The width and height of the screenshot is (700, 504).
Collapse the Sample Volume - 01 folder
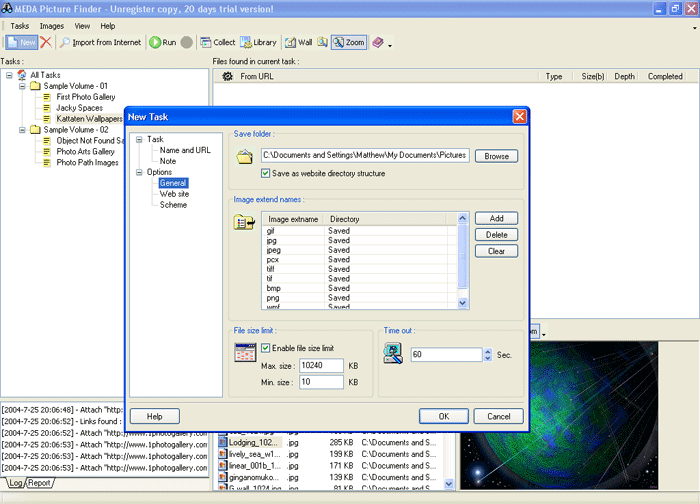pyautogui.click(x=22, y=86)
